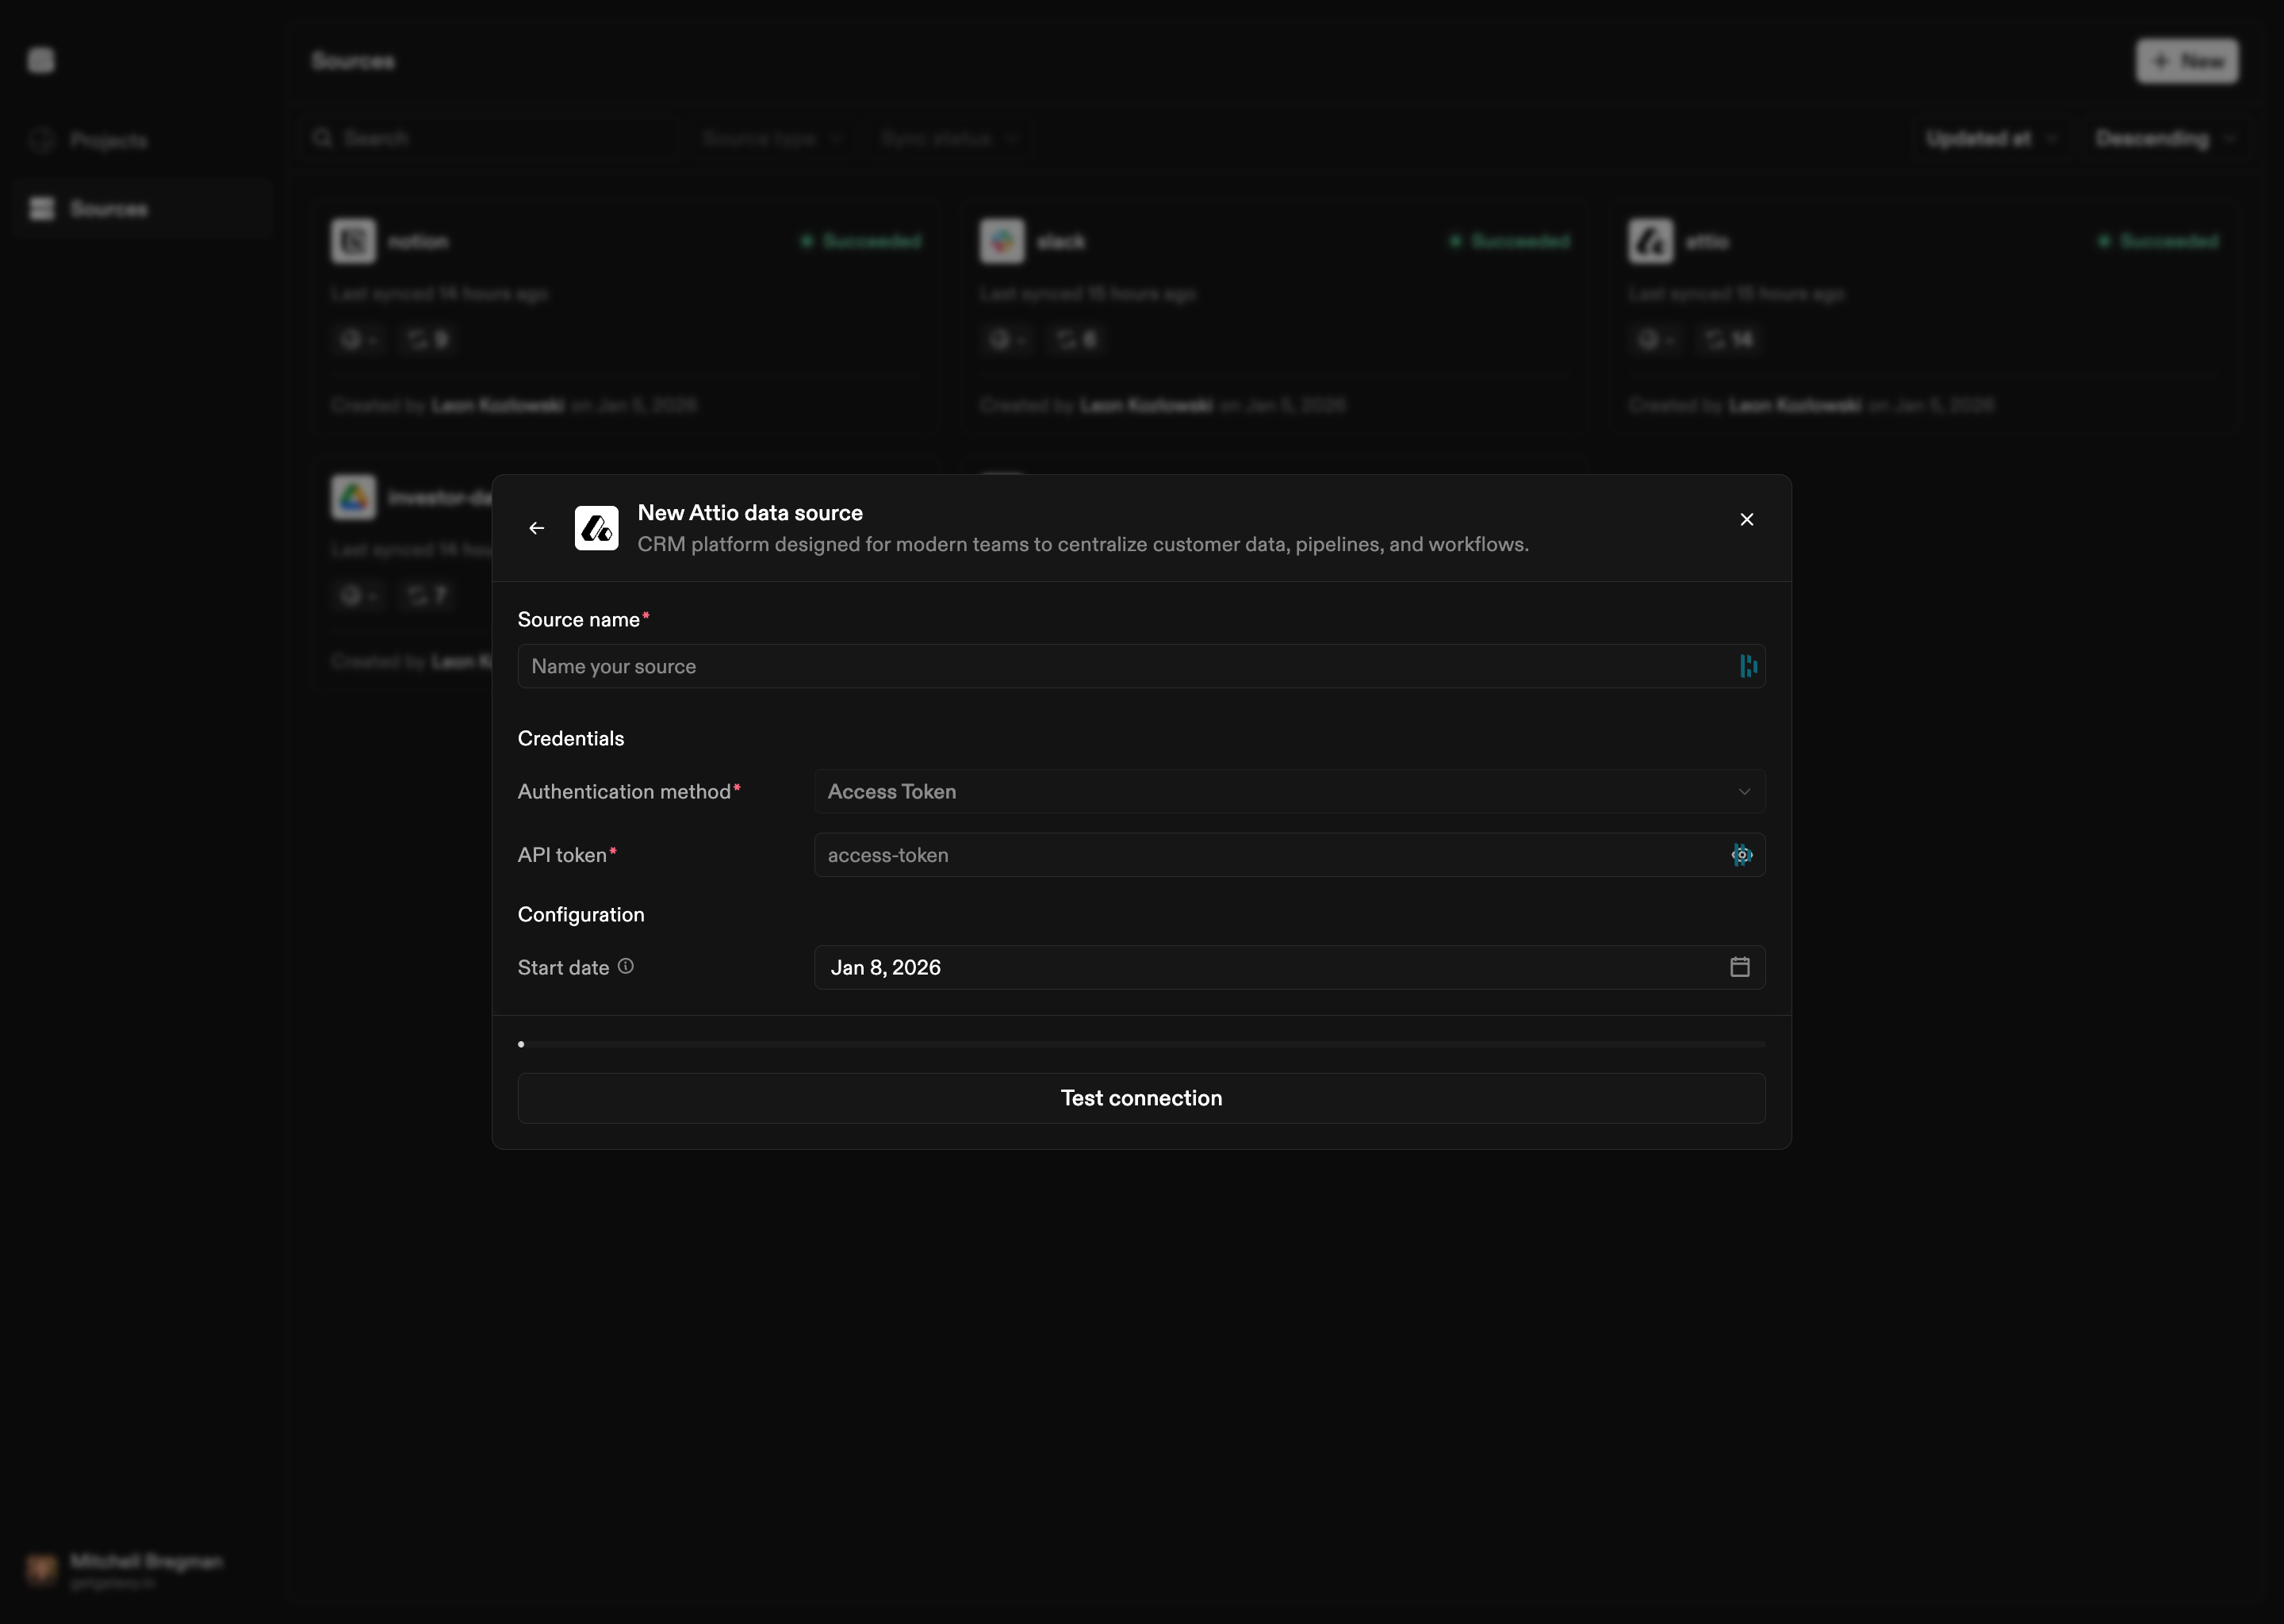The height and width of the screenshot is (1624, 2284).
Task: Open the Descending order dropdown
Action: (x=2167, y=138)
